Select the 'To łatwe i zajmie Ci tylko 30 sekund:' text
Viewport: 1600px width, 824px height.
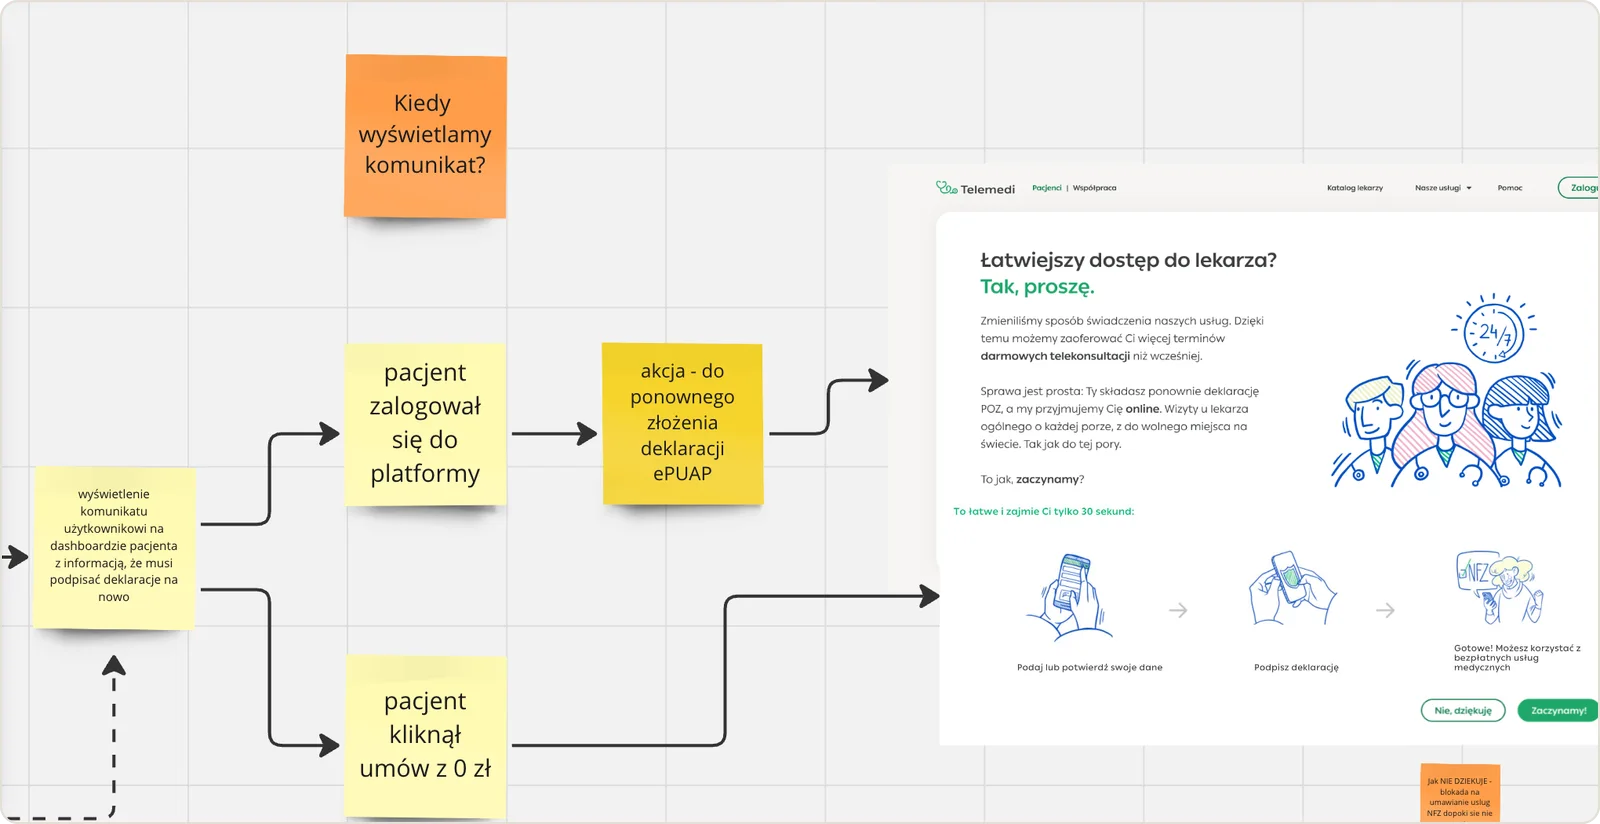coord(1043,511)
